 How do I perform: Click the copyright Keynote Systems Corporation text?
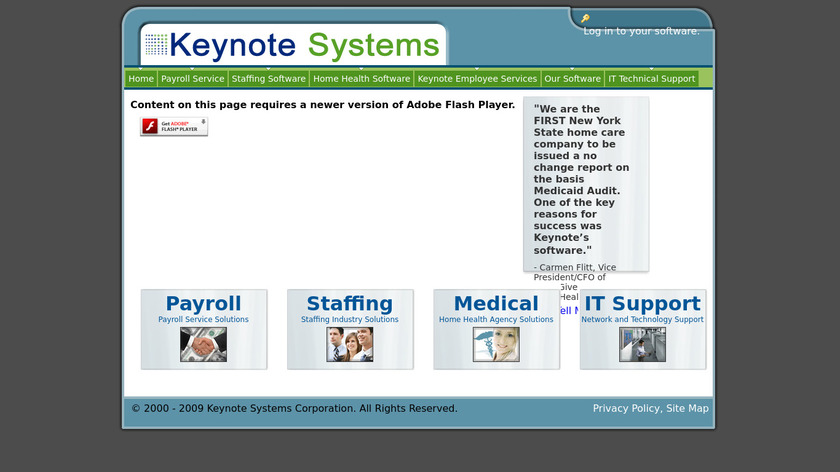[294, 408]
